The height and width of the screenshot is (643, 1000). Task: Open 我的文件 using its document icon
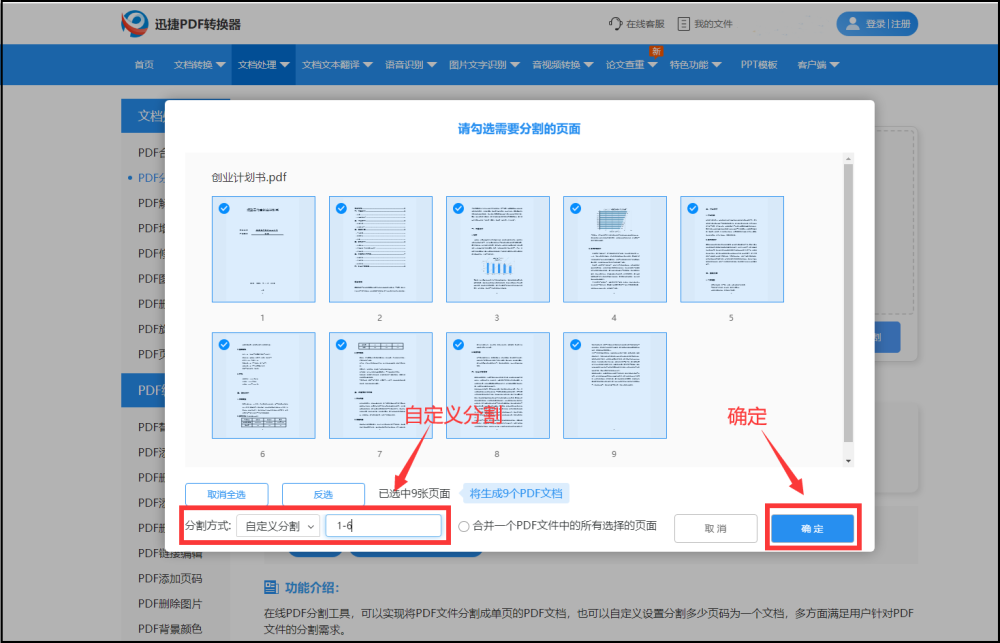click(x=684, y=23)
